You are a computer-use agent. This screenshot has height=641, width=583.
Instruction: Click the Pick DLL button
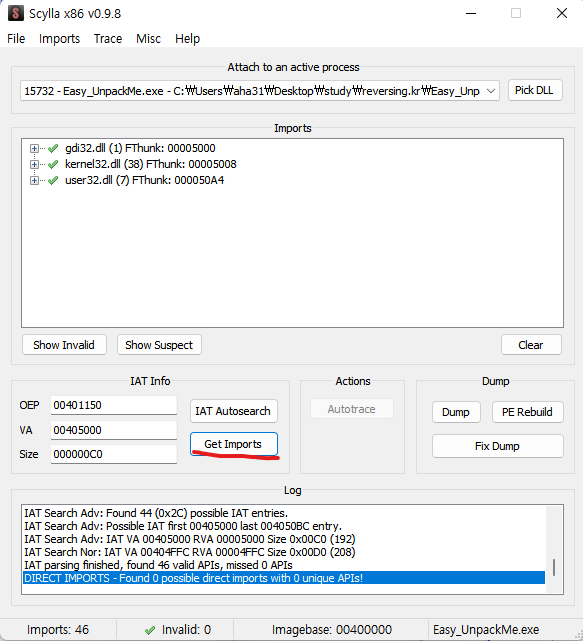point(535,90)
